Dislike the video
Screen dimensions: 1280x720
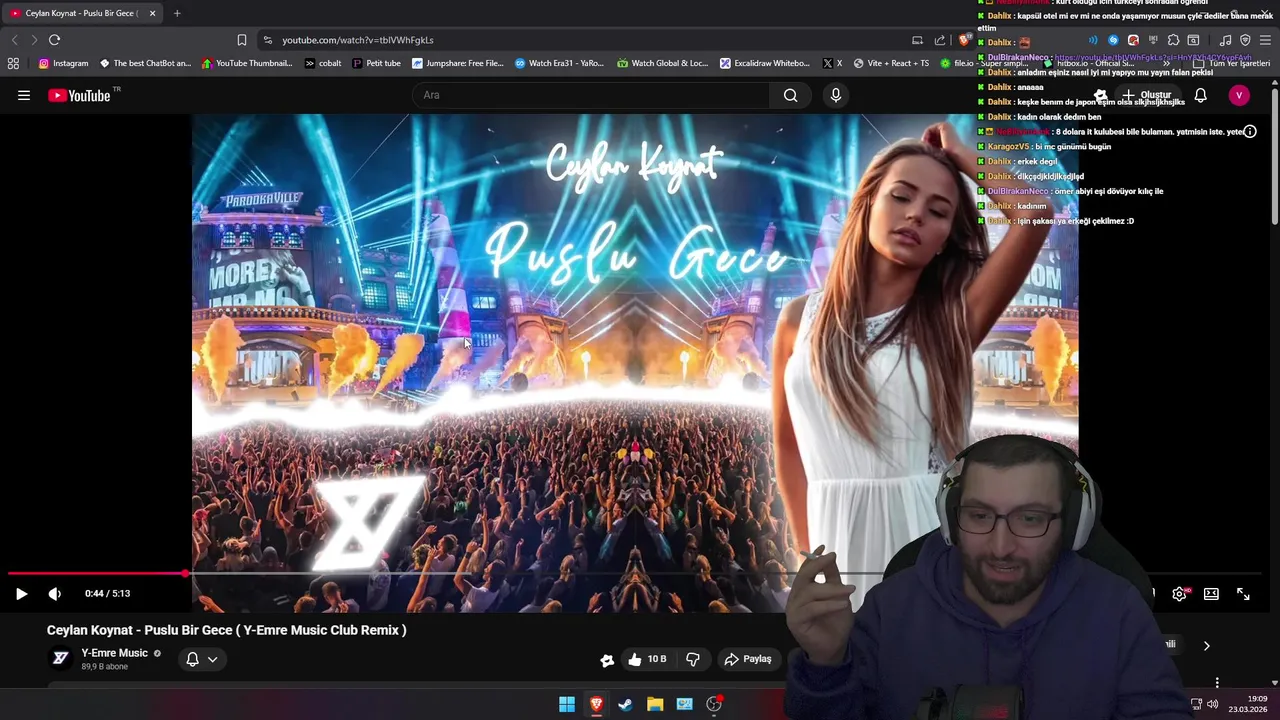point(693,659)
